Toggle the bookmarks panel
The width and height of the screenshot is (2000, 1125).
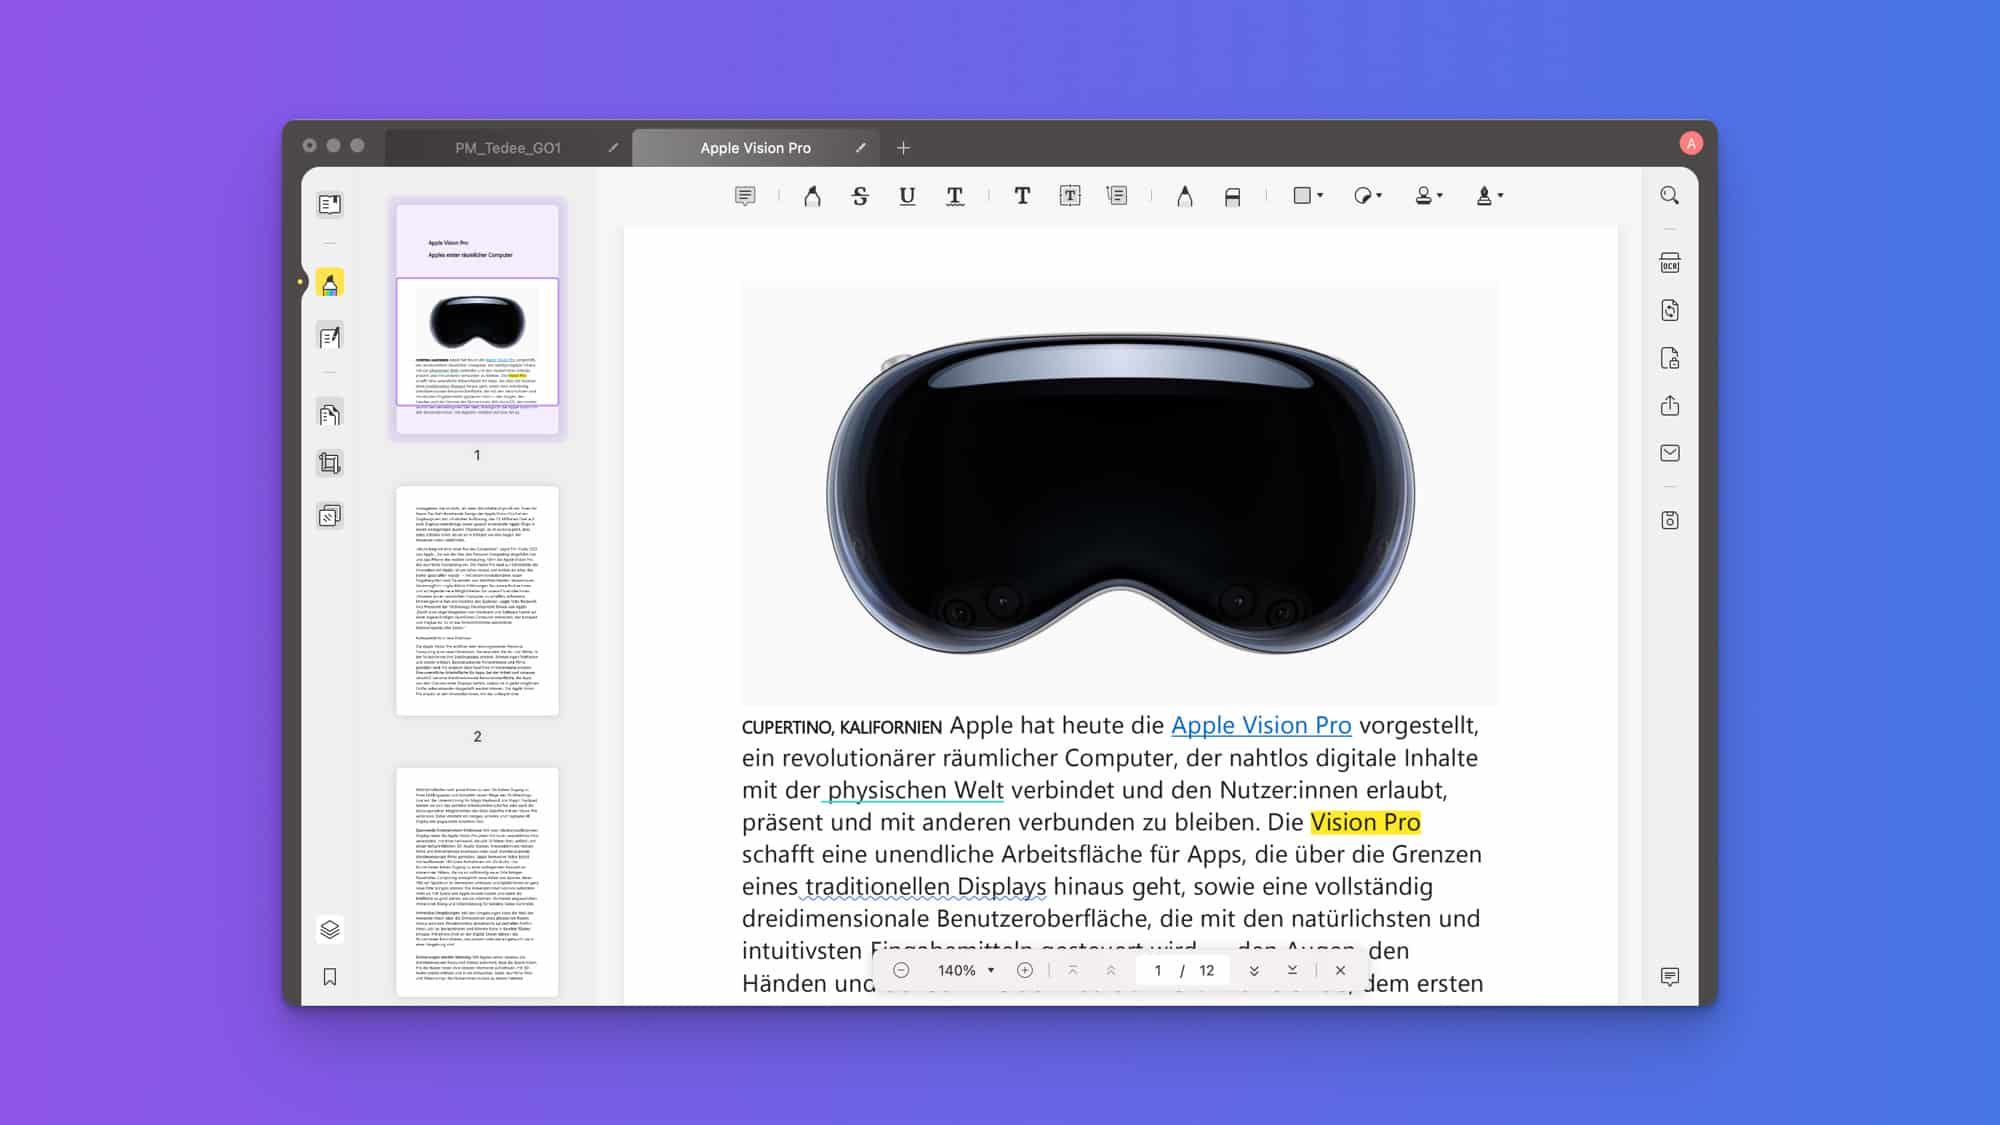click(x=330, y=977)
